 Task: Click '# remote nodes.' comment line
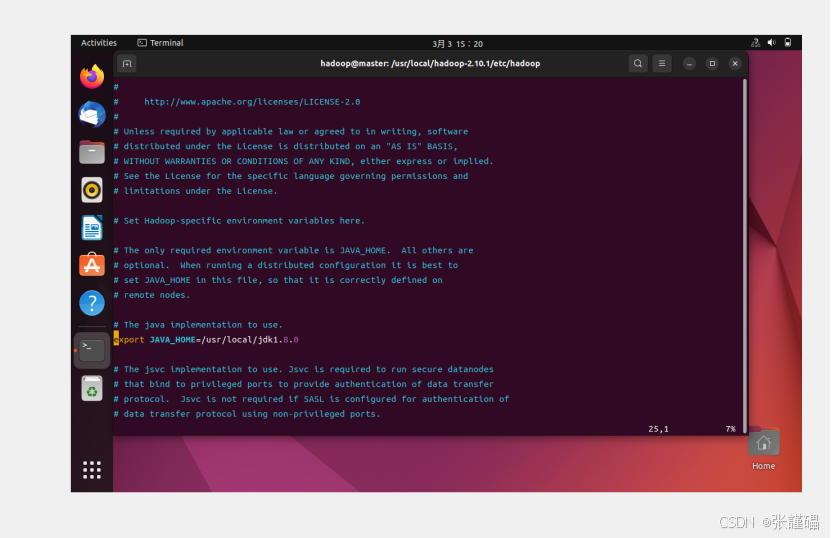(152, 295)
